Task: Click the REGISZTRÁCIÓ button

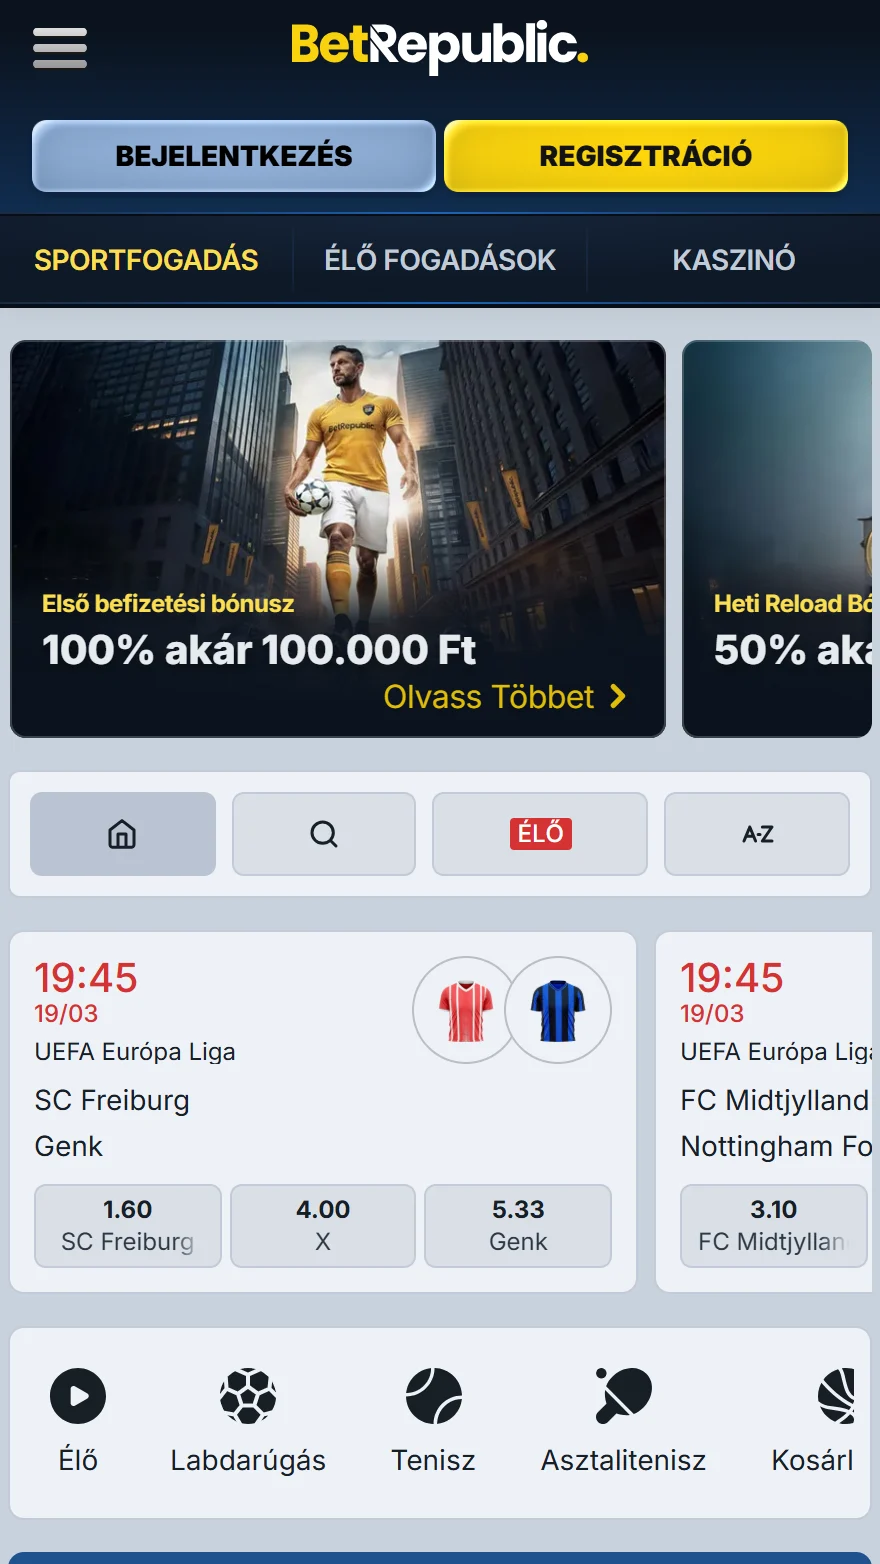Action: point(646,156)
